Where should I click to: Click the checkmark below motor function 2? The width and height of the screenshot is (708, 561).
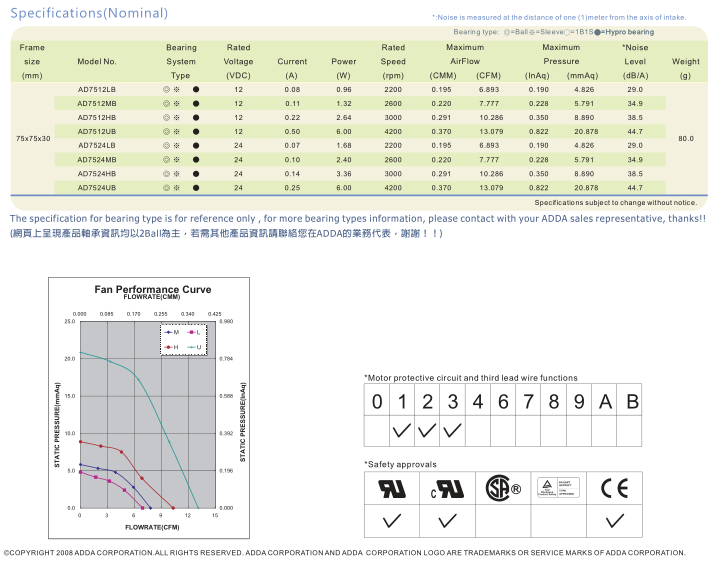pyautogui.click(x=427, y=430)
